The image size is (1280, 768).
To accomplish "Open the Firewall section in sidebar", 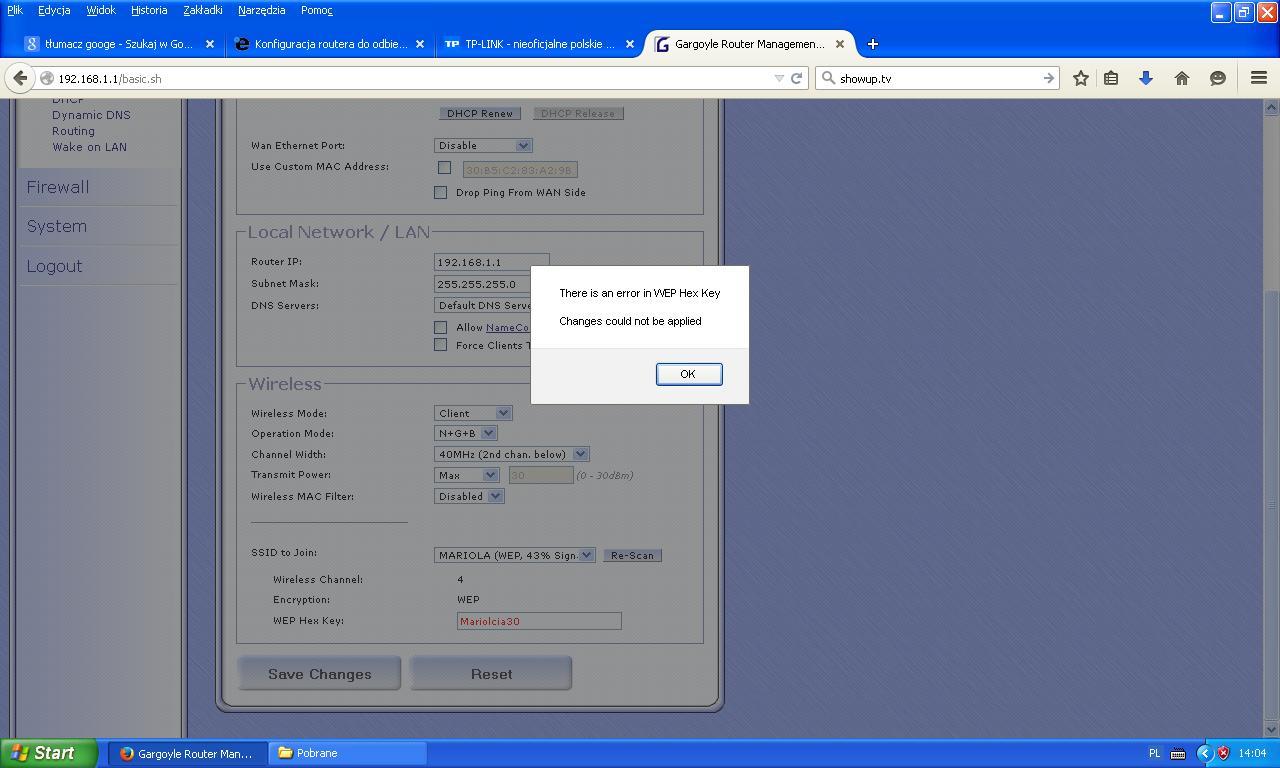I will pyautogui.click(x=58, y=187).
